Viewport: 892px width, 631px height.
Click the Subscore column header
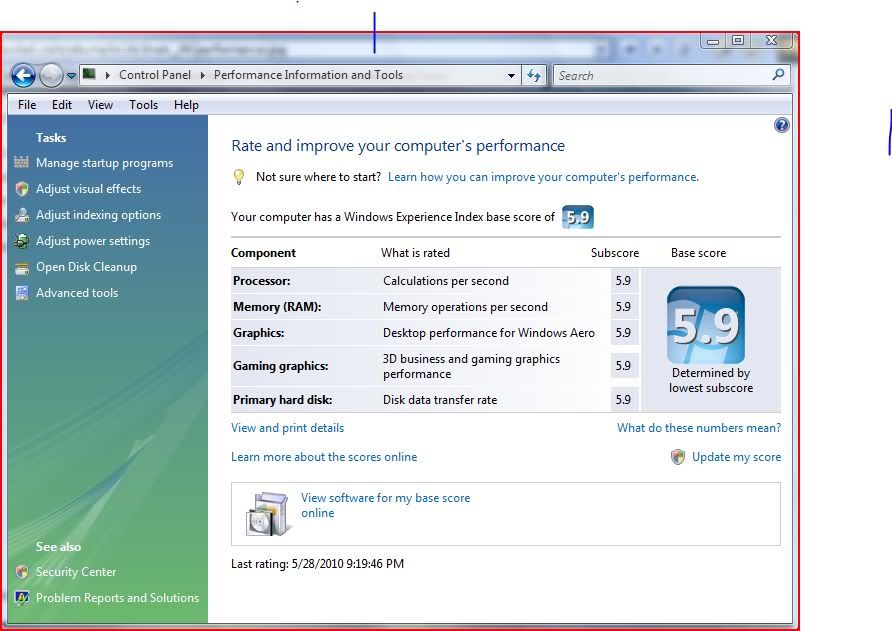pos(614,253)
